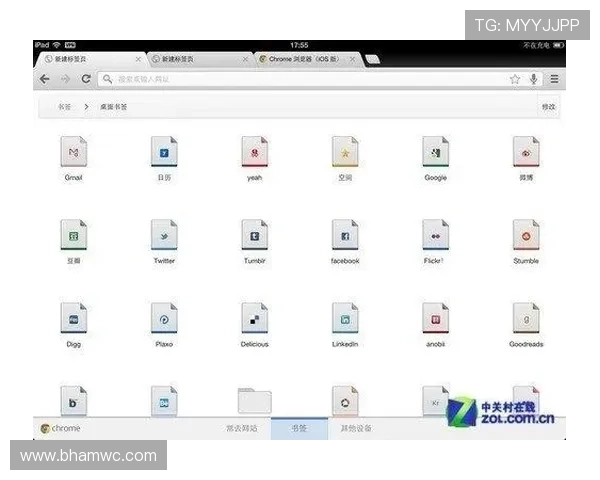Image resolution: width=600 pixels, height=480 pixels.
Task: Select the 其他设备 bottom tab
Action: pyautogui.click(x=356, y=429)
